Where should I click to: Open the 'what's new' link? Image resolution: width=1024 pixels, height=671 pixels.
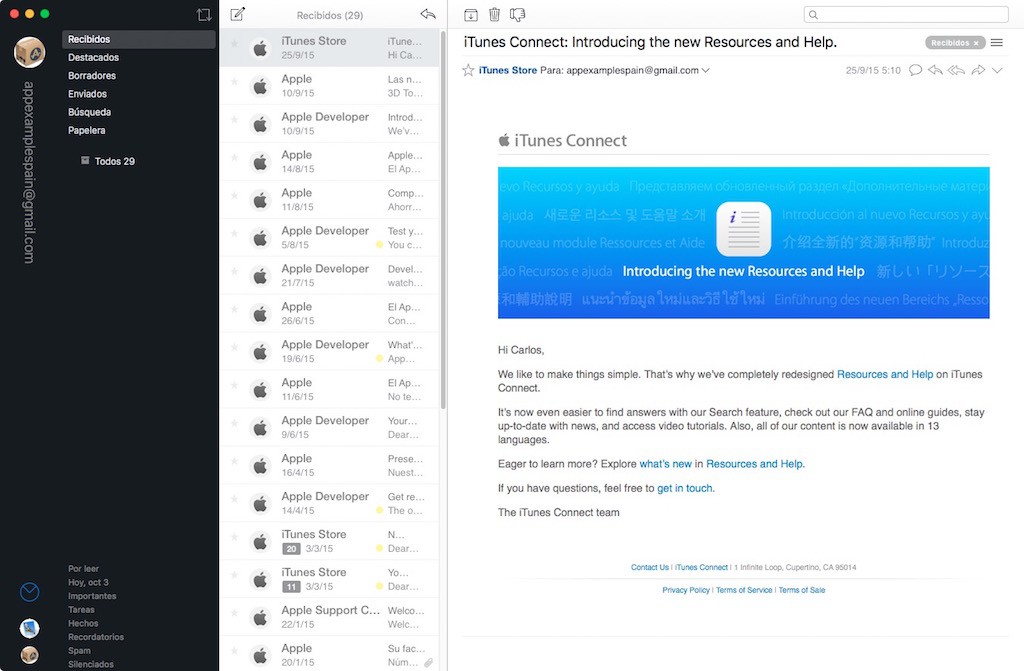pos(665,464)
